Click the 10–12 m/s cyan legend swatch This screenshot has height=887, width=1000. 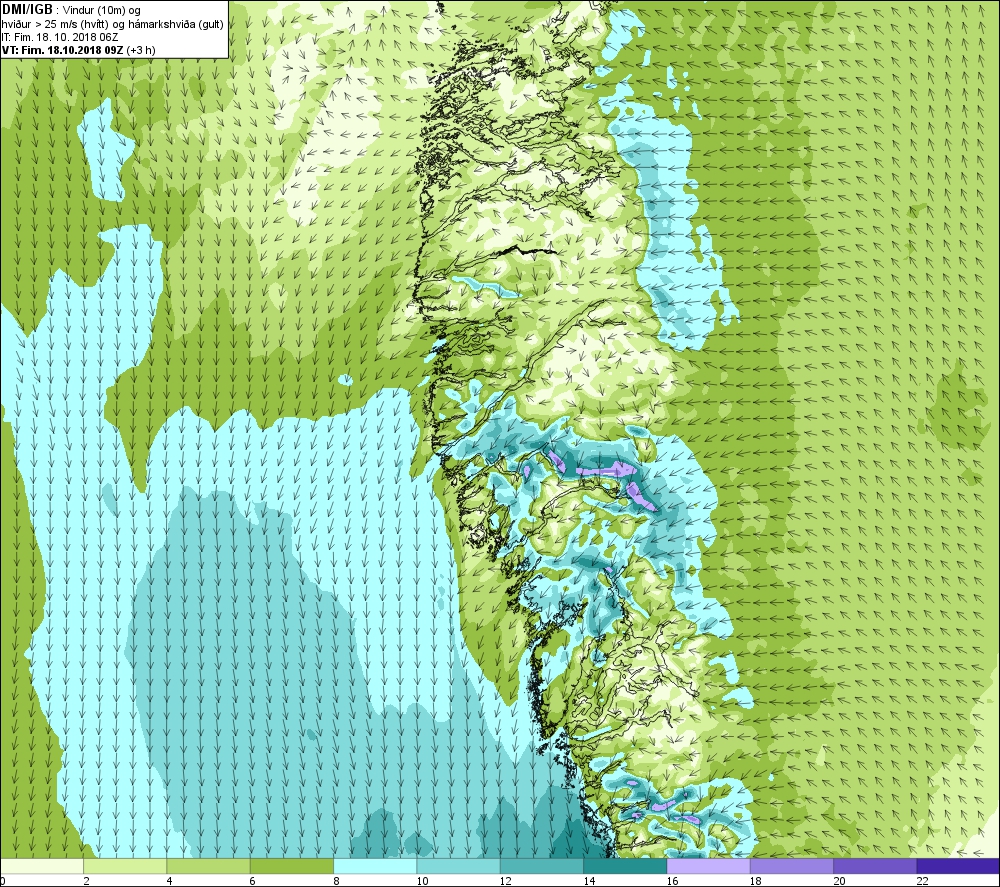point(459,866)
